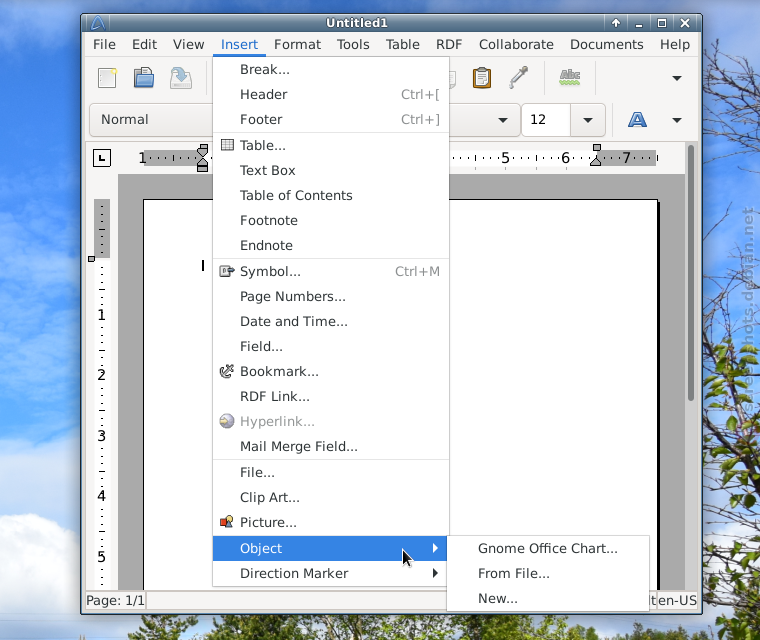Click the en-US language status entry
760x640 pixels.
677,601
